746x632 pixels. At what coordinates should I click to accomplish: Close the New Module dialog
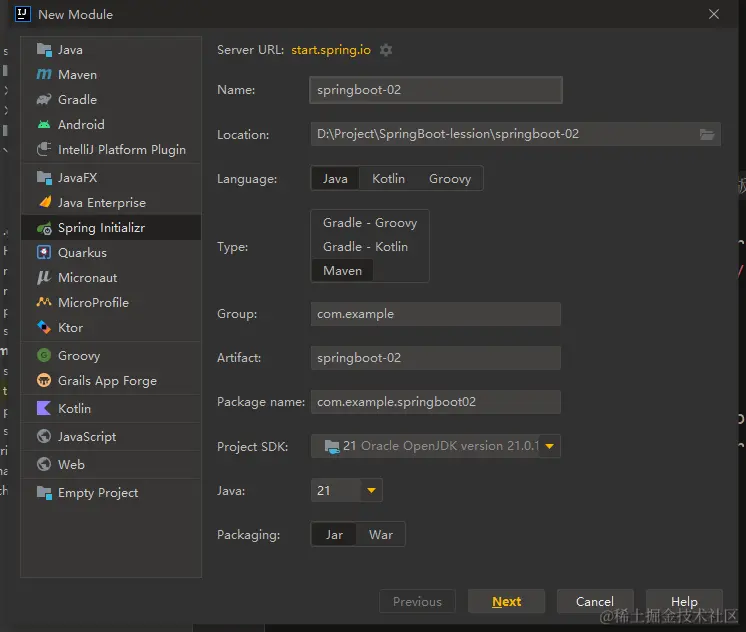pyautogui.click(x=714, y=14)
